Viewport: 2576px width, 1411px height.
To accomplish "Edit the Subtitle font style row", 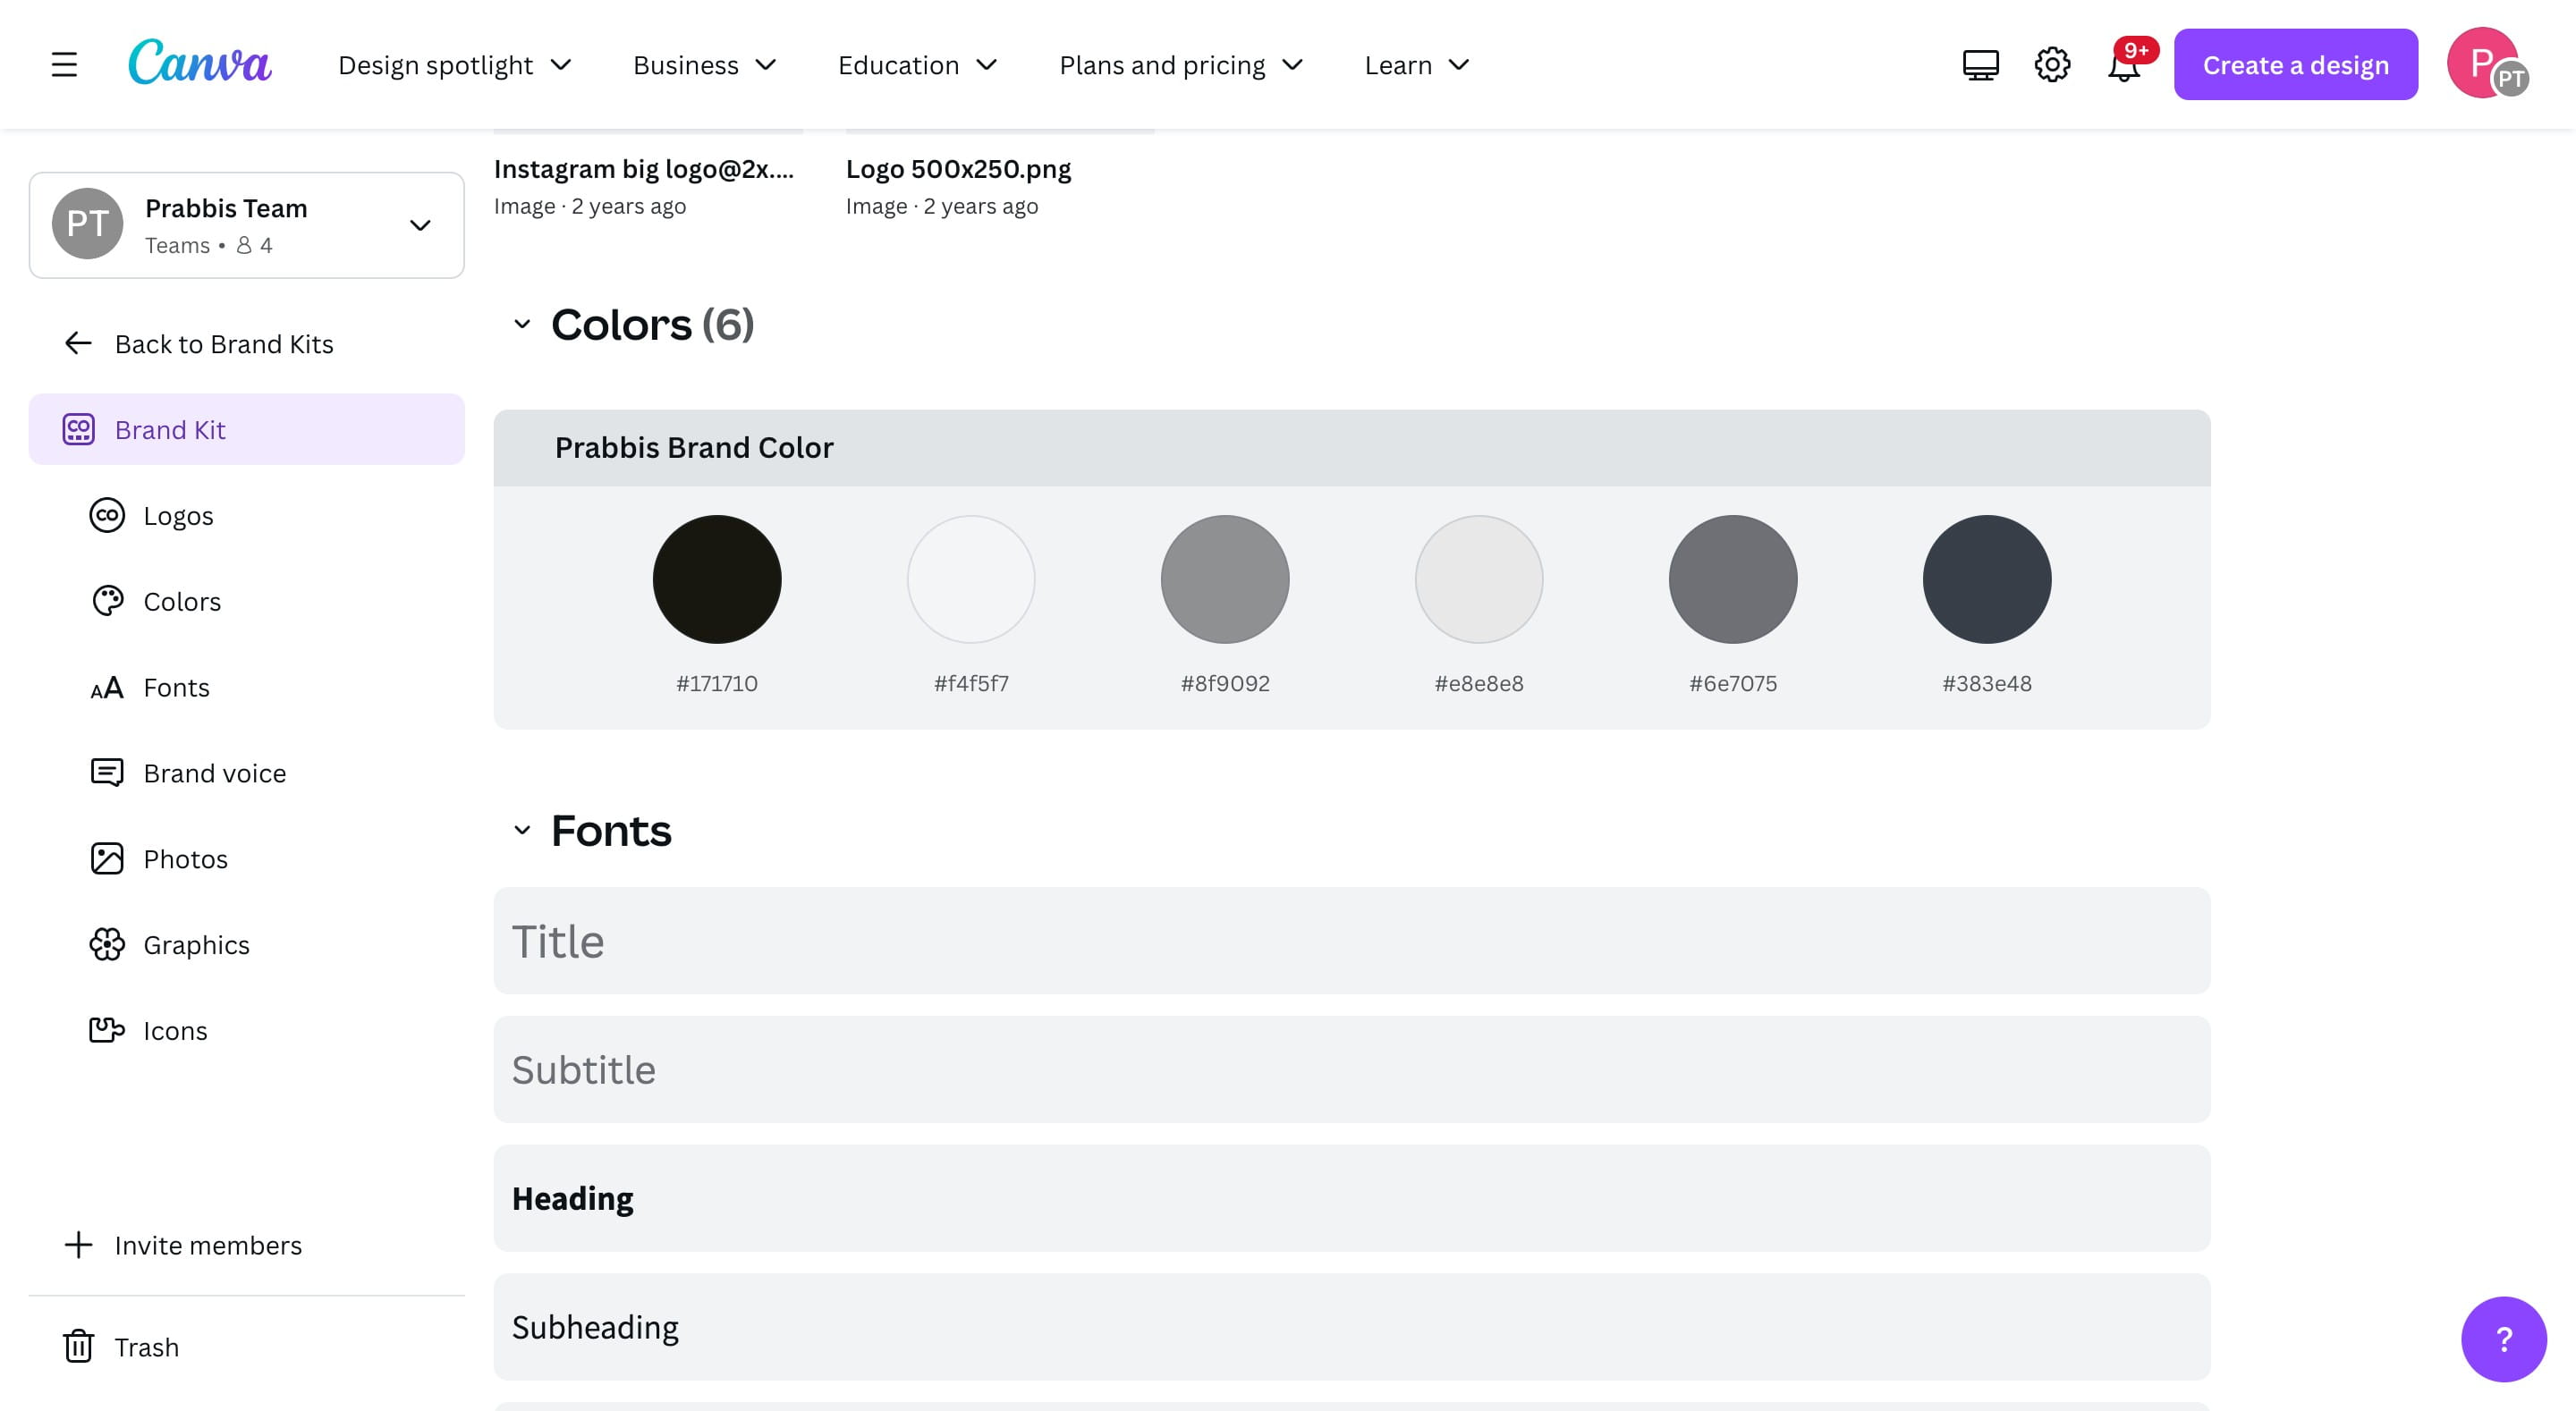I will pyautogui.click(x=1352, y=1070).
